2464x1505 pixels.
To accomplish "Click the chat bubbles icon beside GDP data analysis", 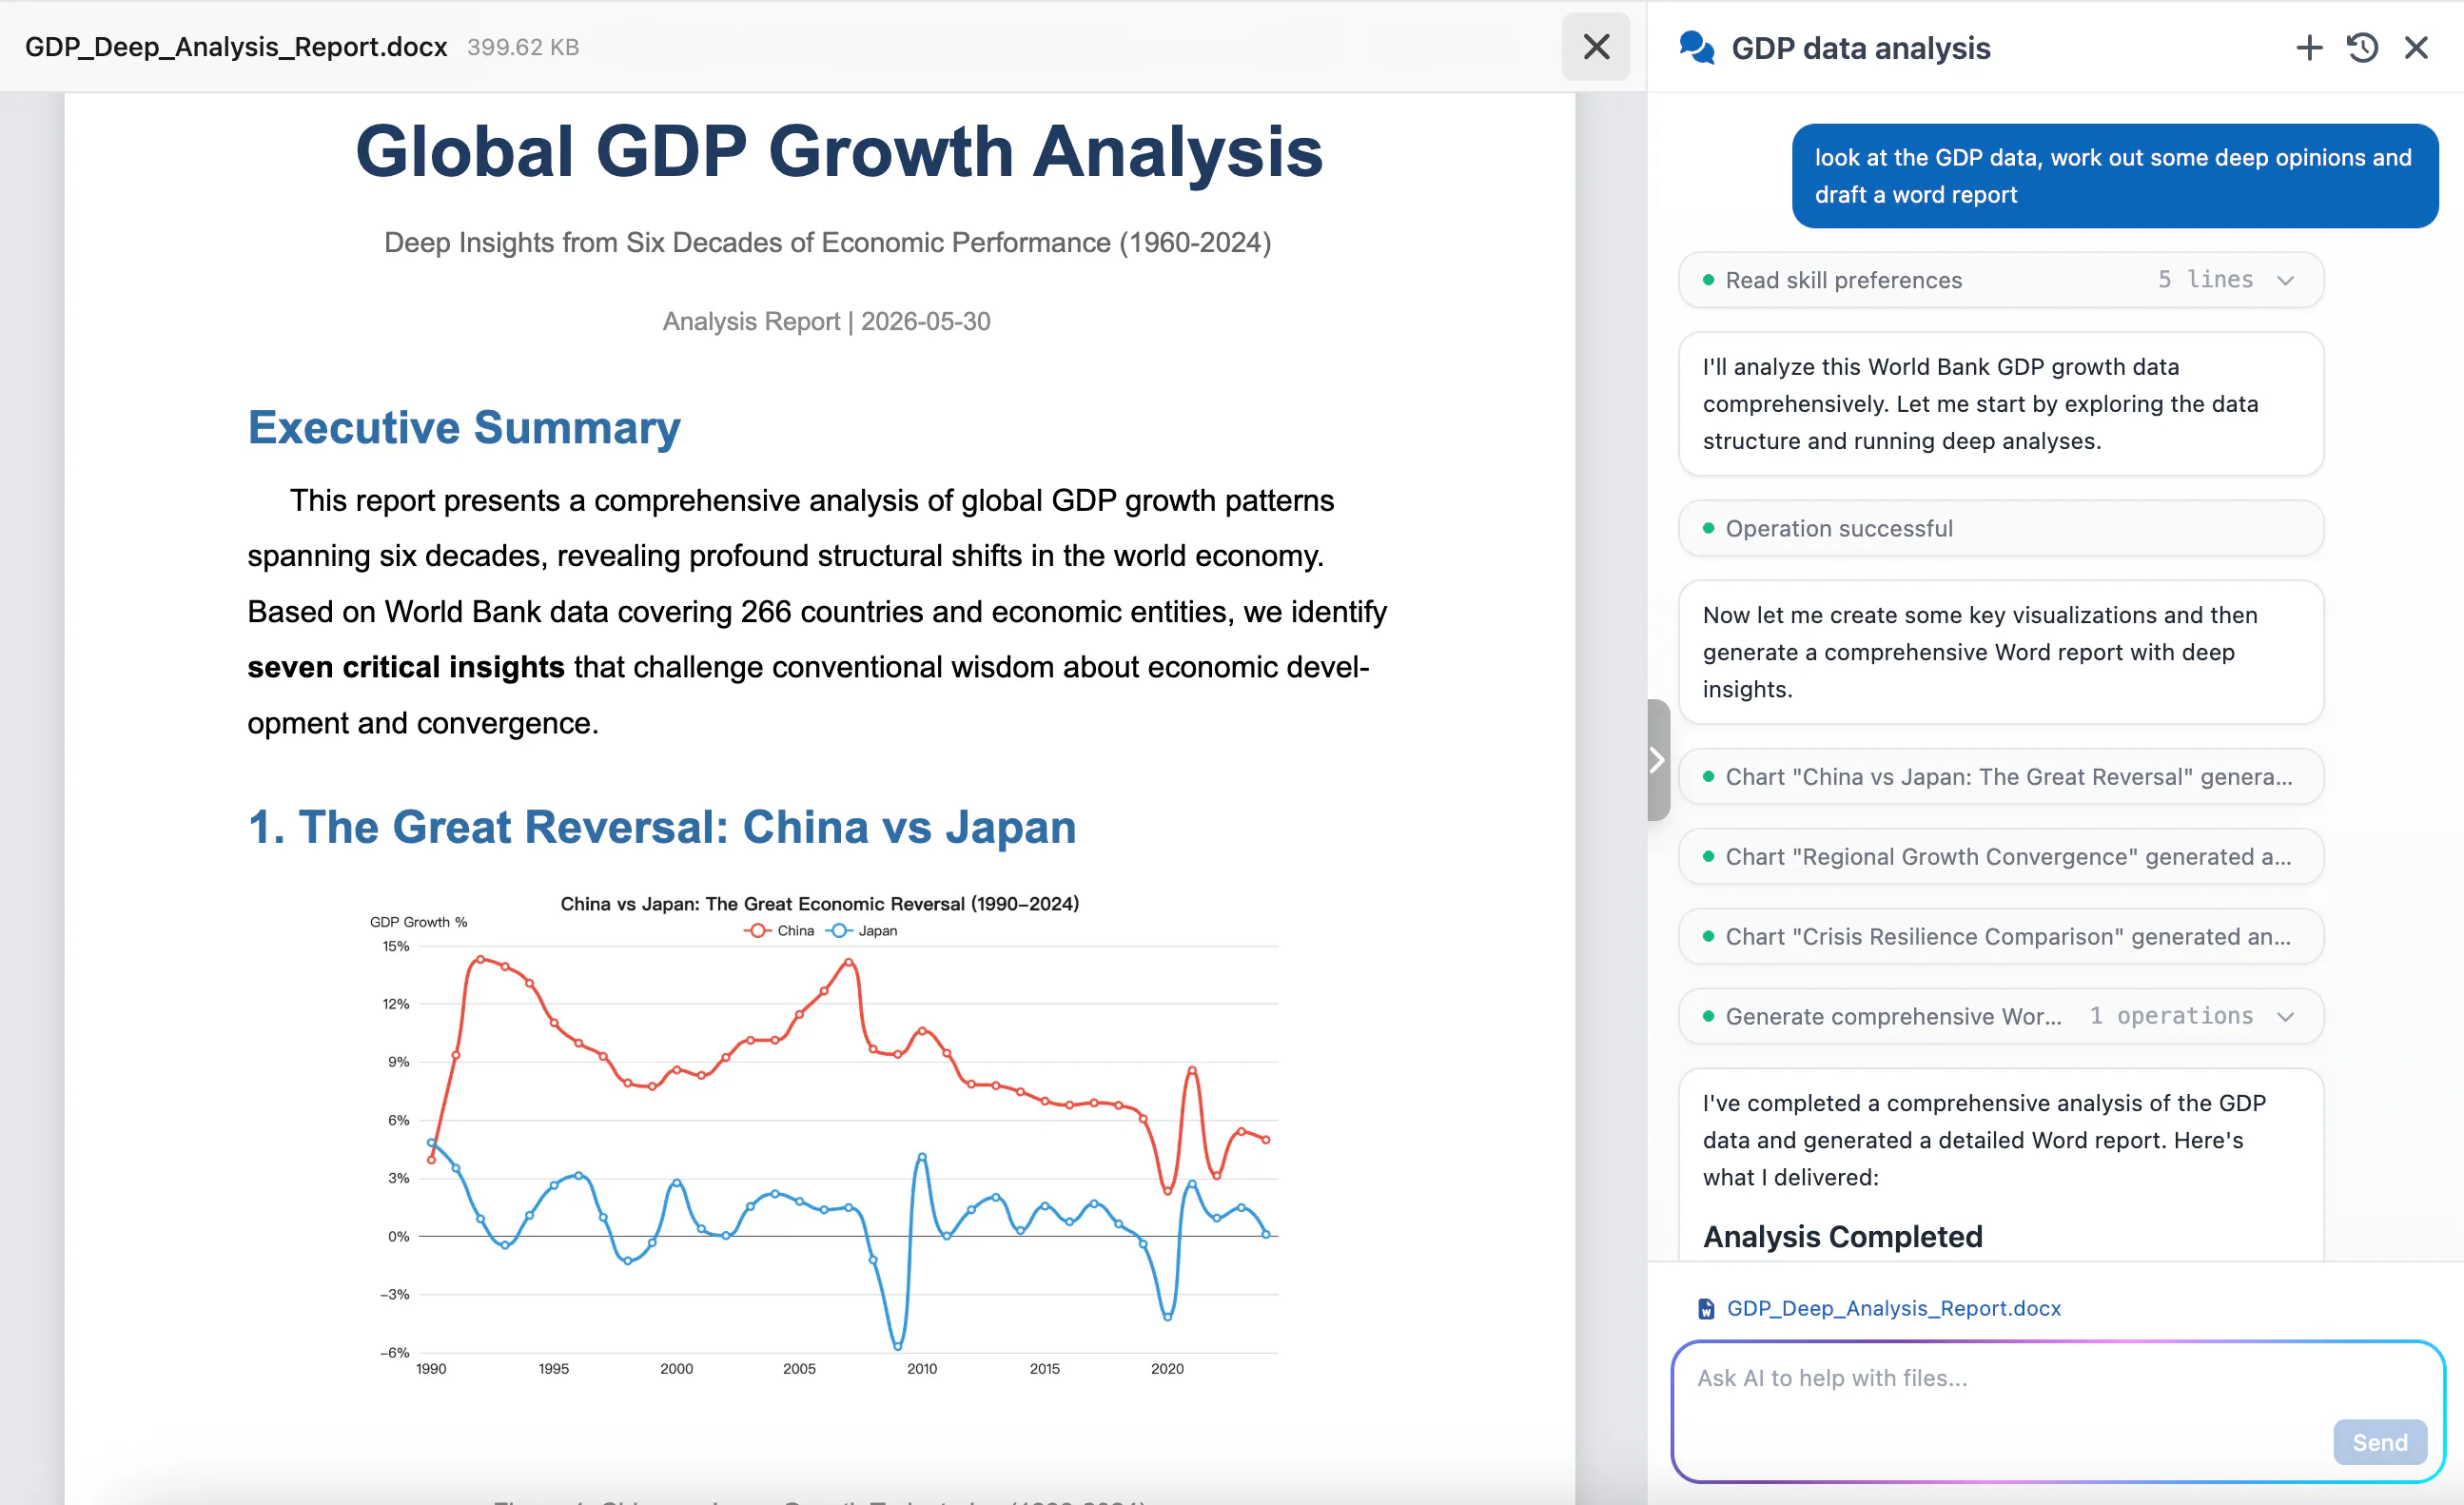I will [x=1697, y=47].
